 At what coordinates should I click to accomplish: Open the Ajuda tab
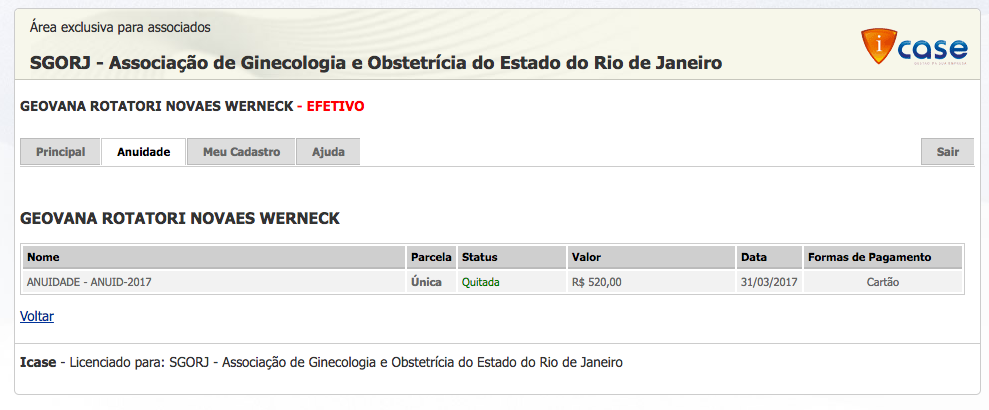(x=328, y=152)
